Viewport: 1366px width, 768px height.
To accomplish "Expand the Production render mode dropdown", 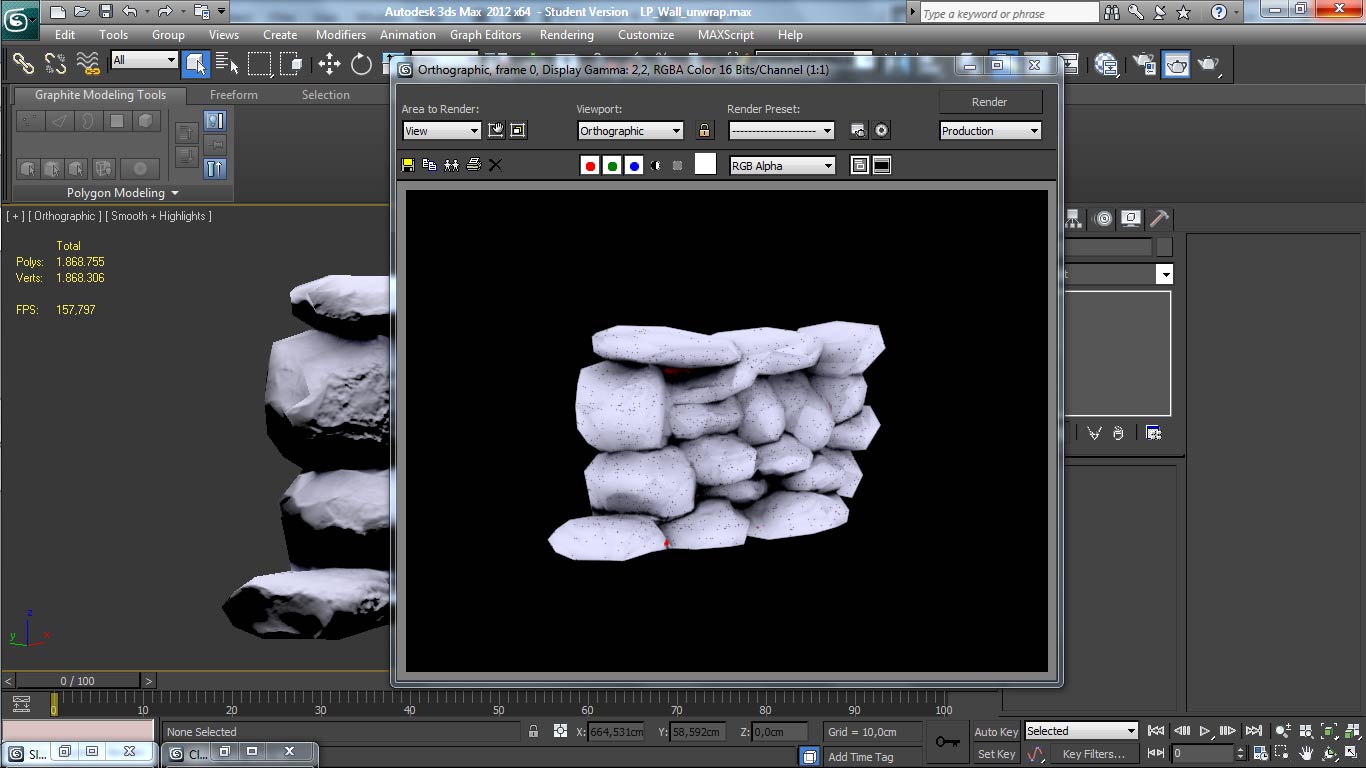I will tap(989, 130).
